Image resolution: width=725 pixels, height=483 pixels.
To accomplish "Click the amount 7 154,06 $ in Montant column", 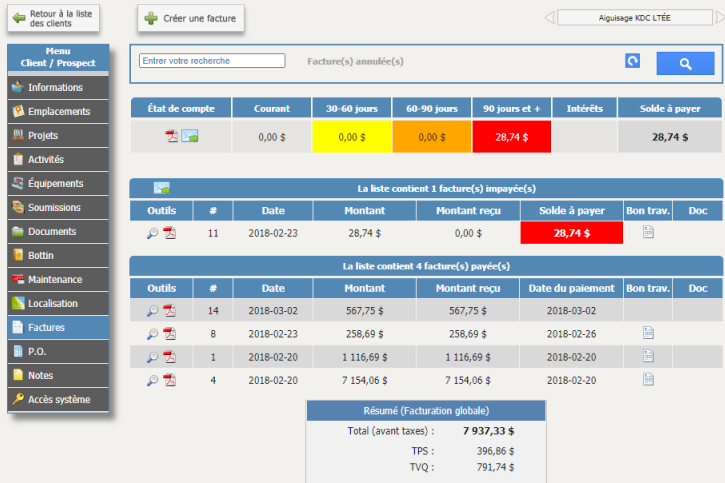I will [364, 380].
